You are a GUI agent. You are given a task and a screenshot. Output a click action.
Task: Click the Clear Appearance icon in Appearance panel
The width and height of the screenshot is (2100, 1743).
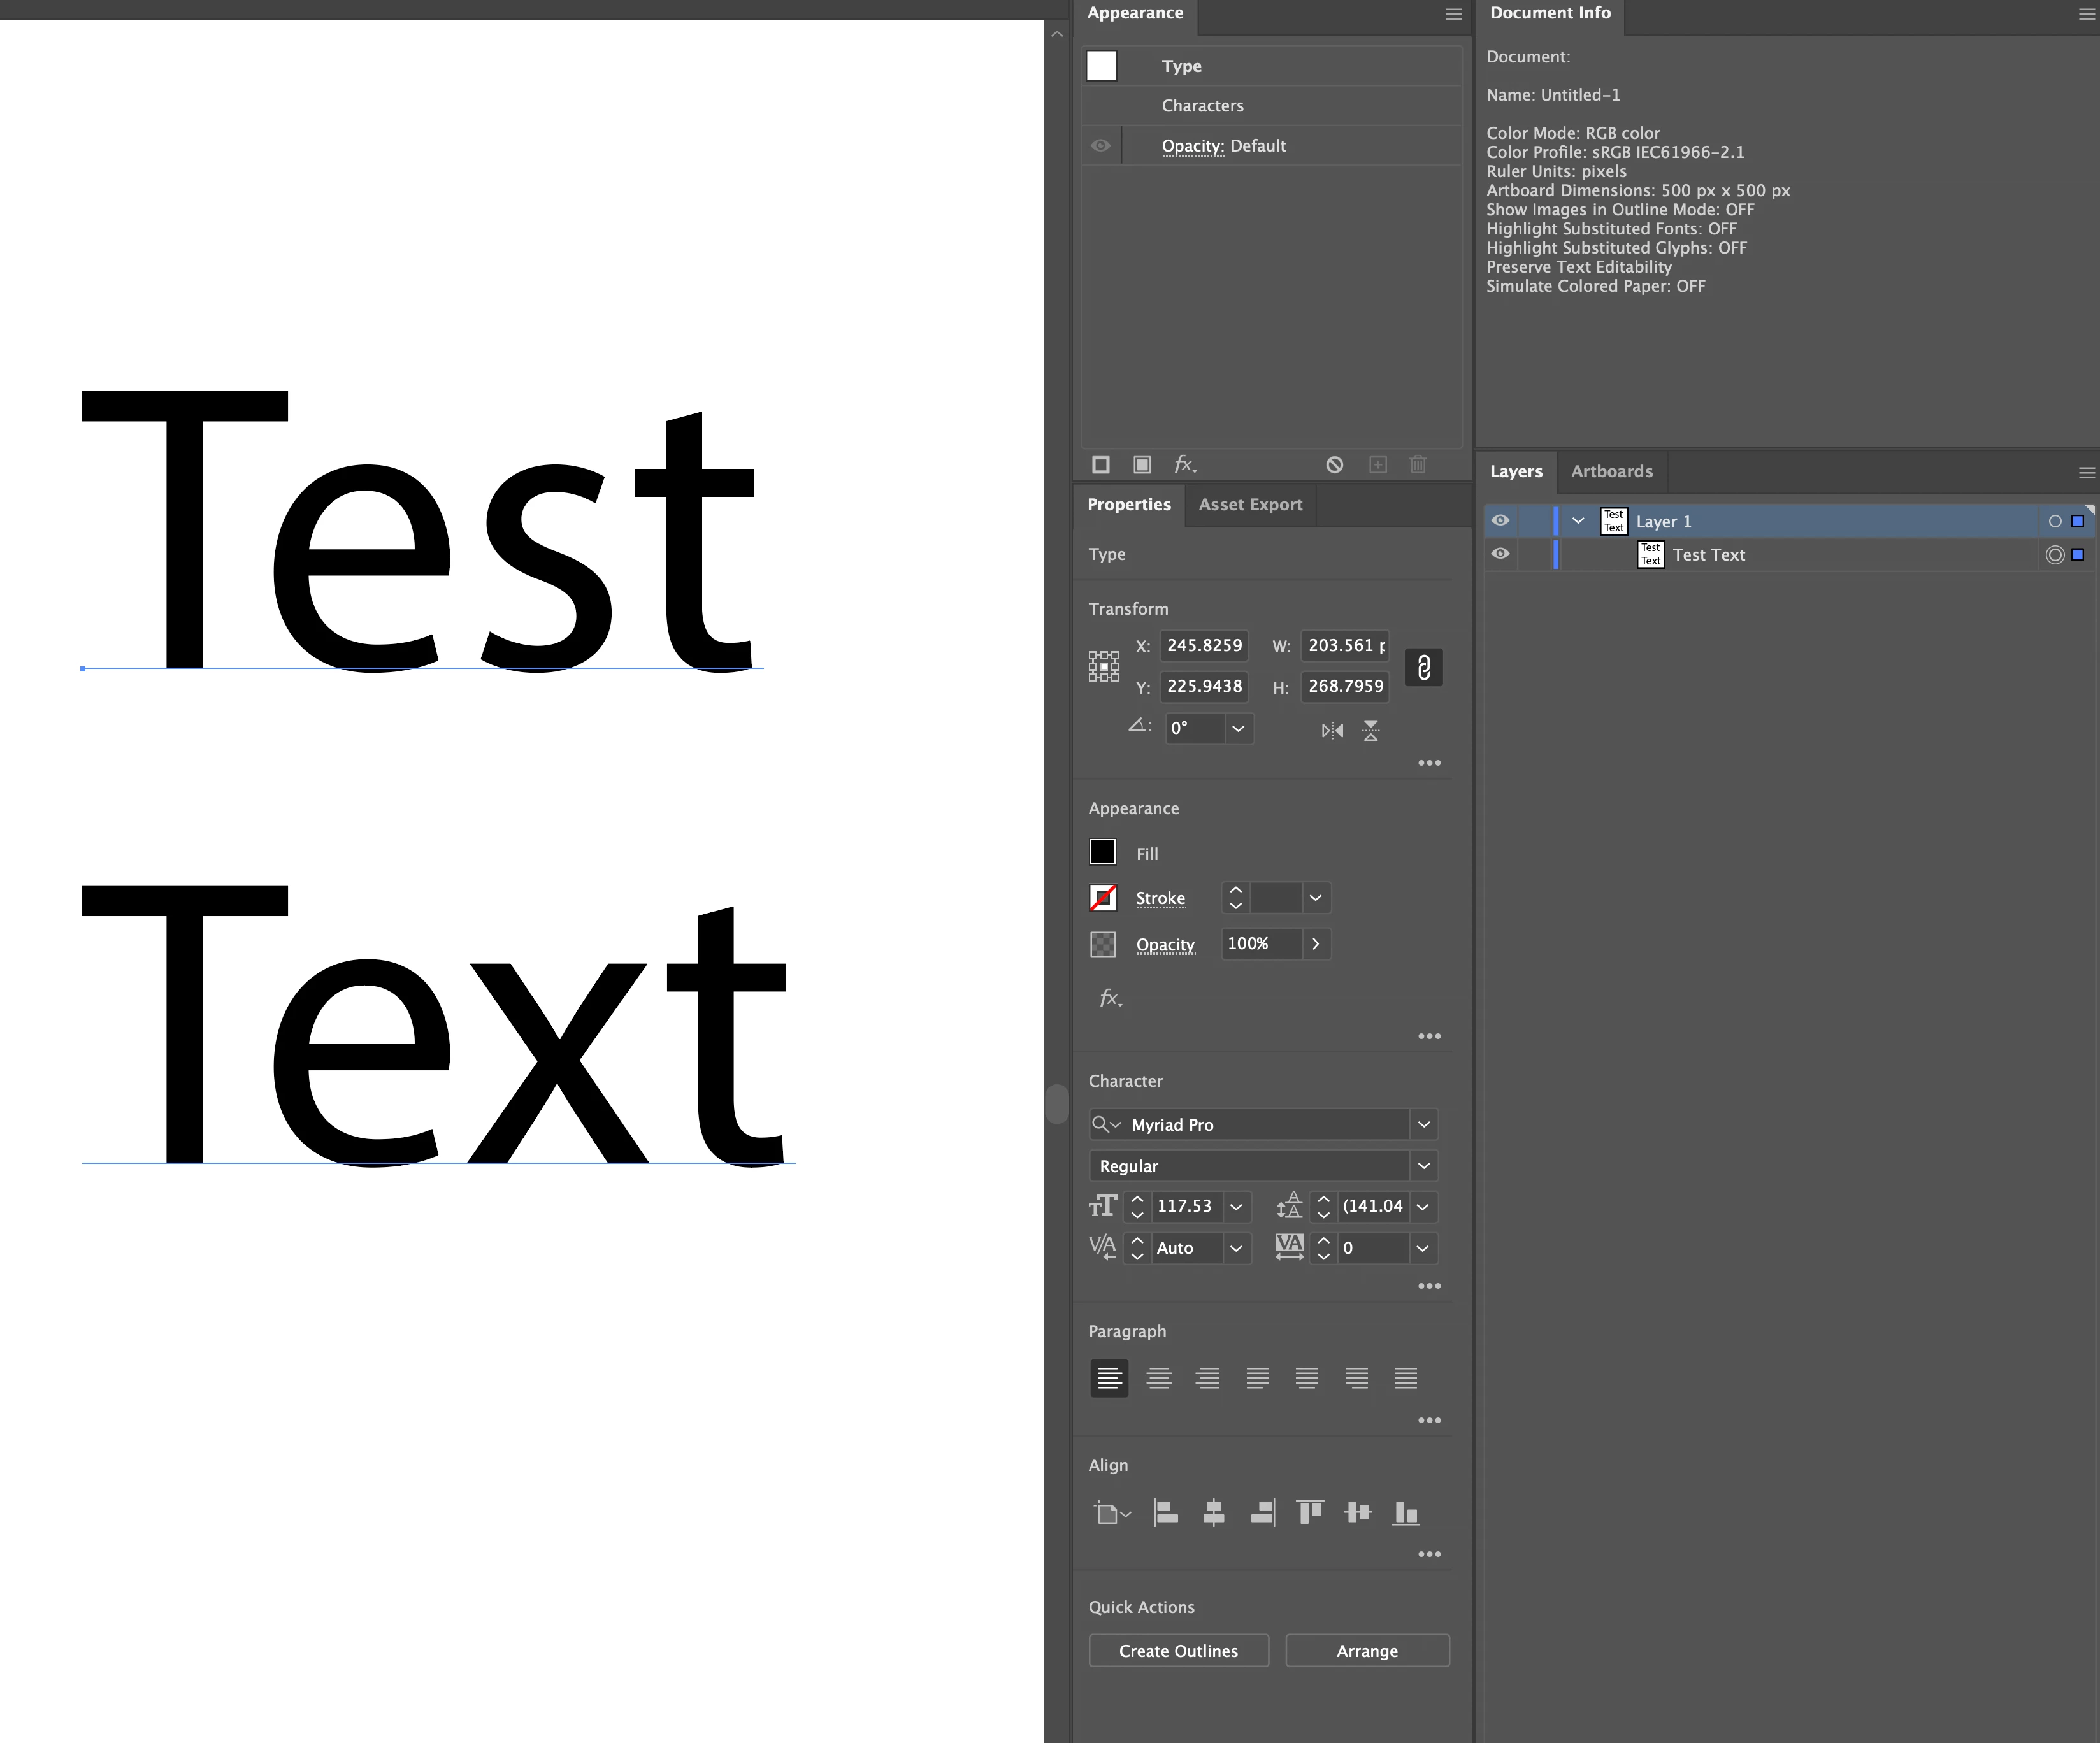(x=1334, y=464)
